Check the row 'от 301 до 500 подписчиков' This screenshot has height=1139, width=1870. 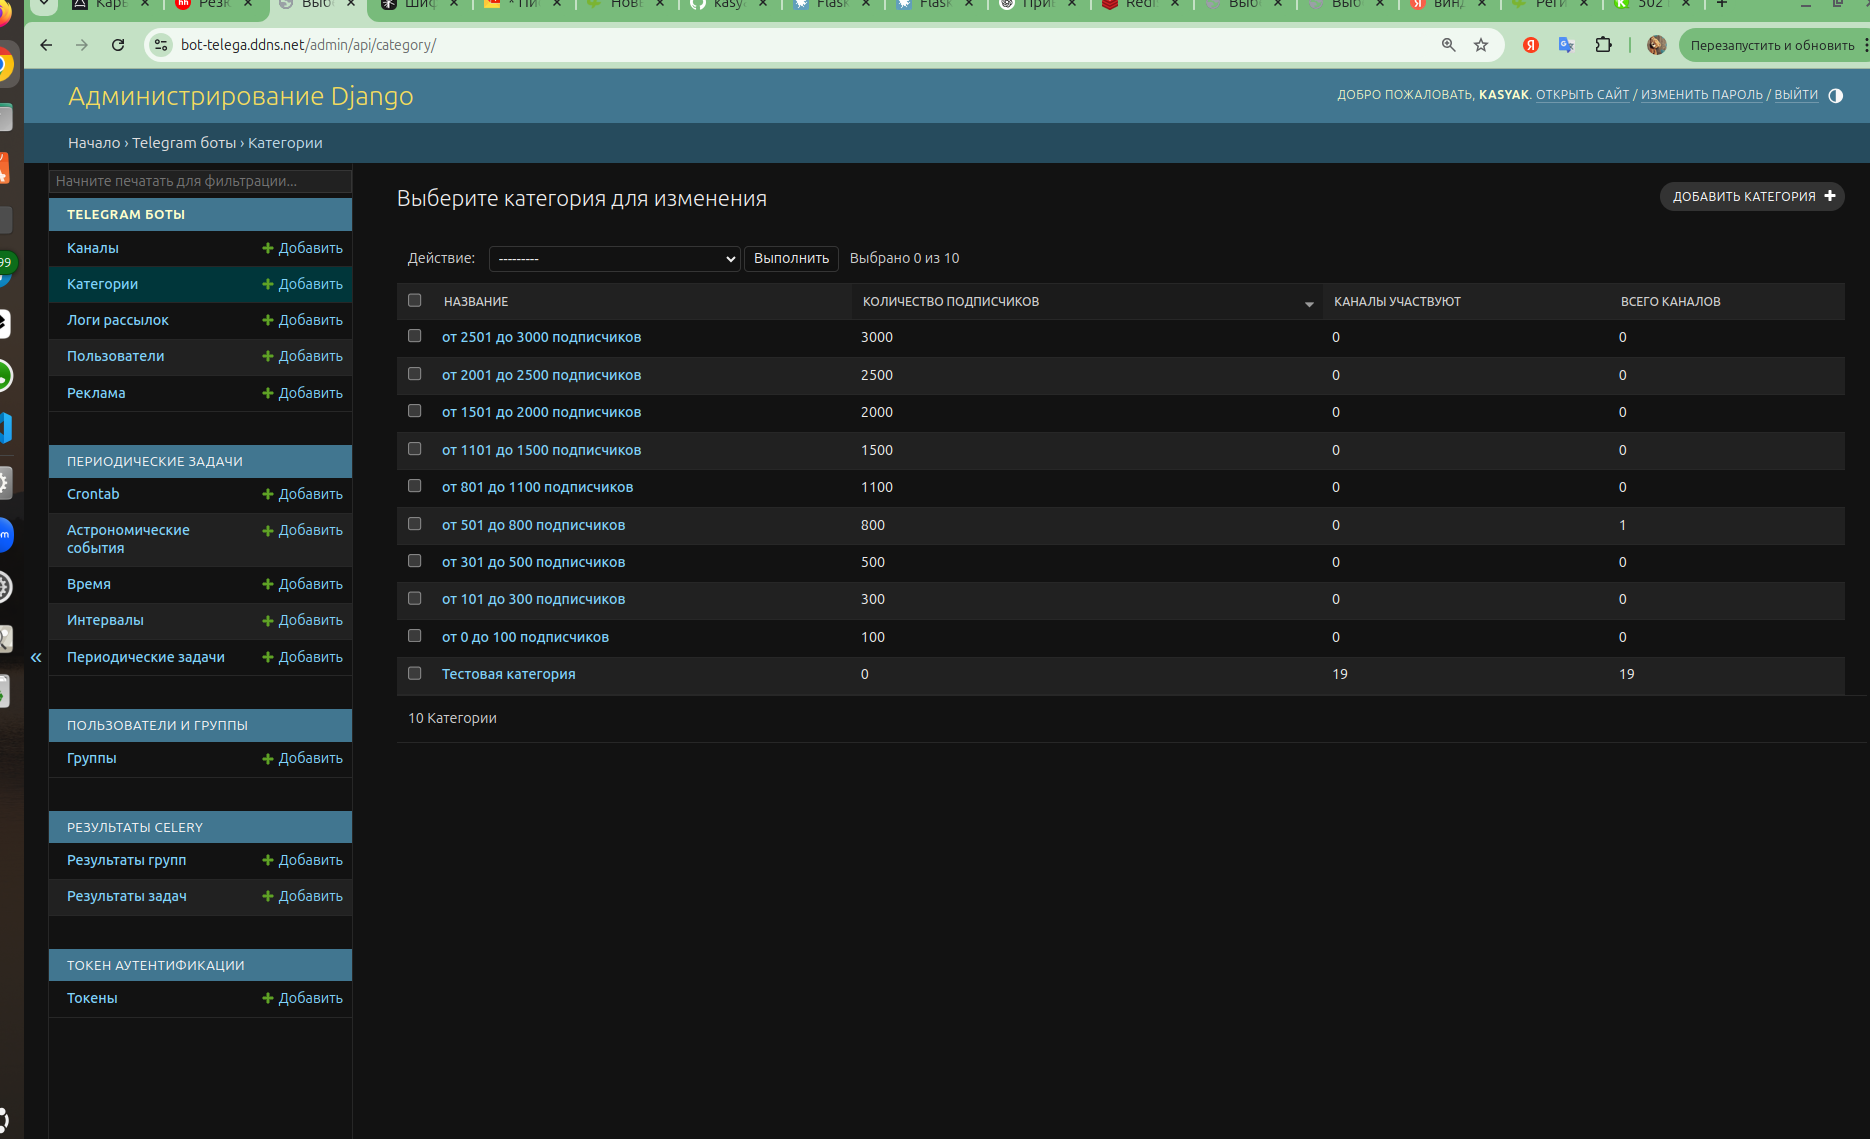click(415, 561)
